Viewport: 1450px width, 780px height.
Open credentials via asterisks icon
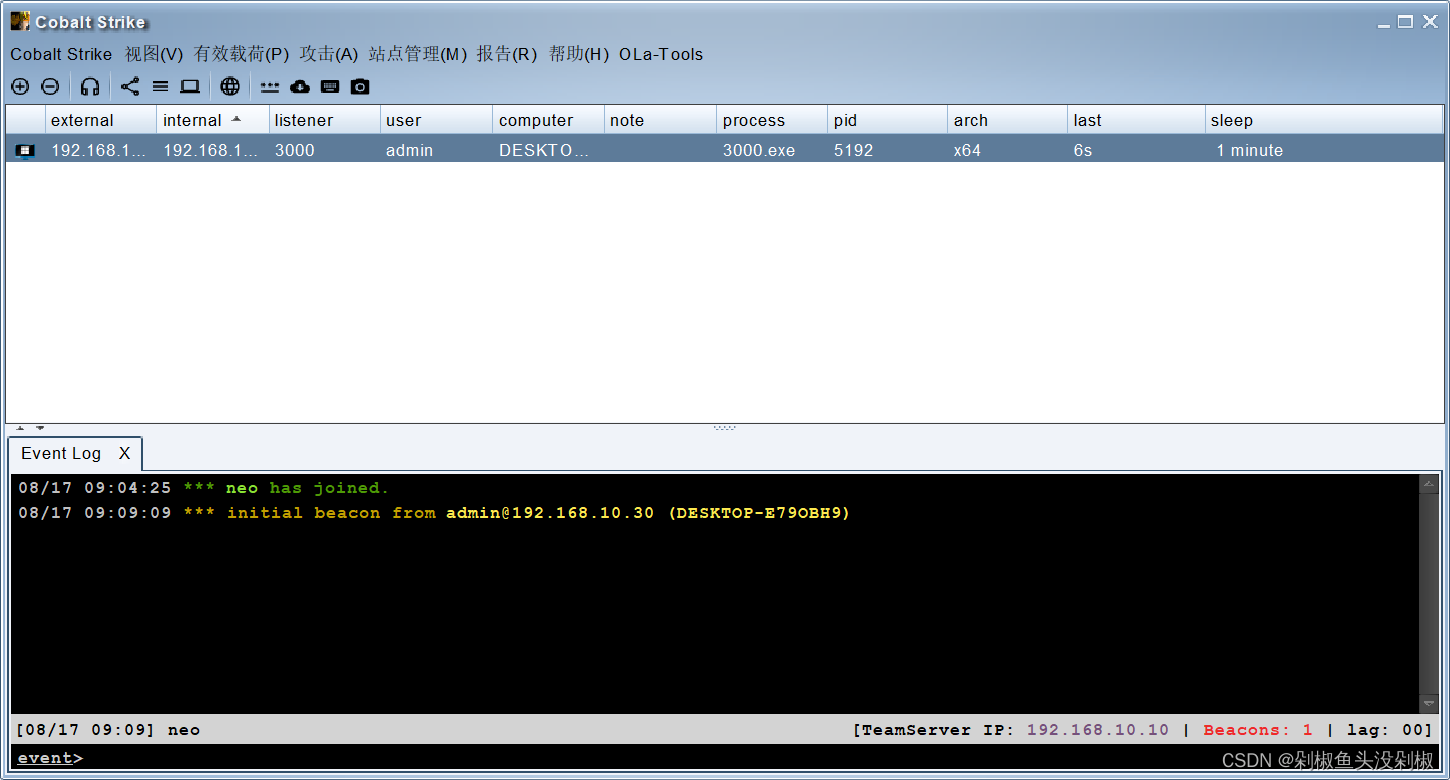pos(270,87)
